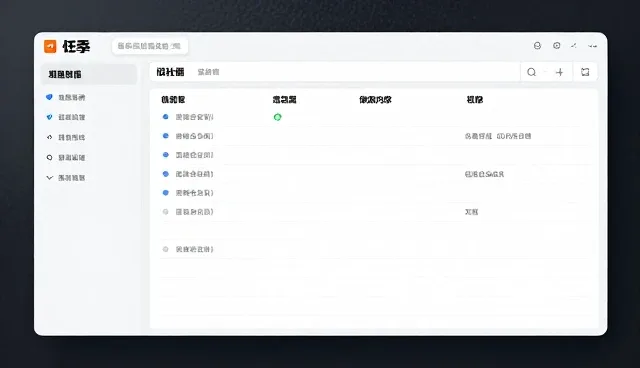Click the second column header above the green ring
This screenshot has height=368, width=640.
click(x=284, y=100)
